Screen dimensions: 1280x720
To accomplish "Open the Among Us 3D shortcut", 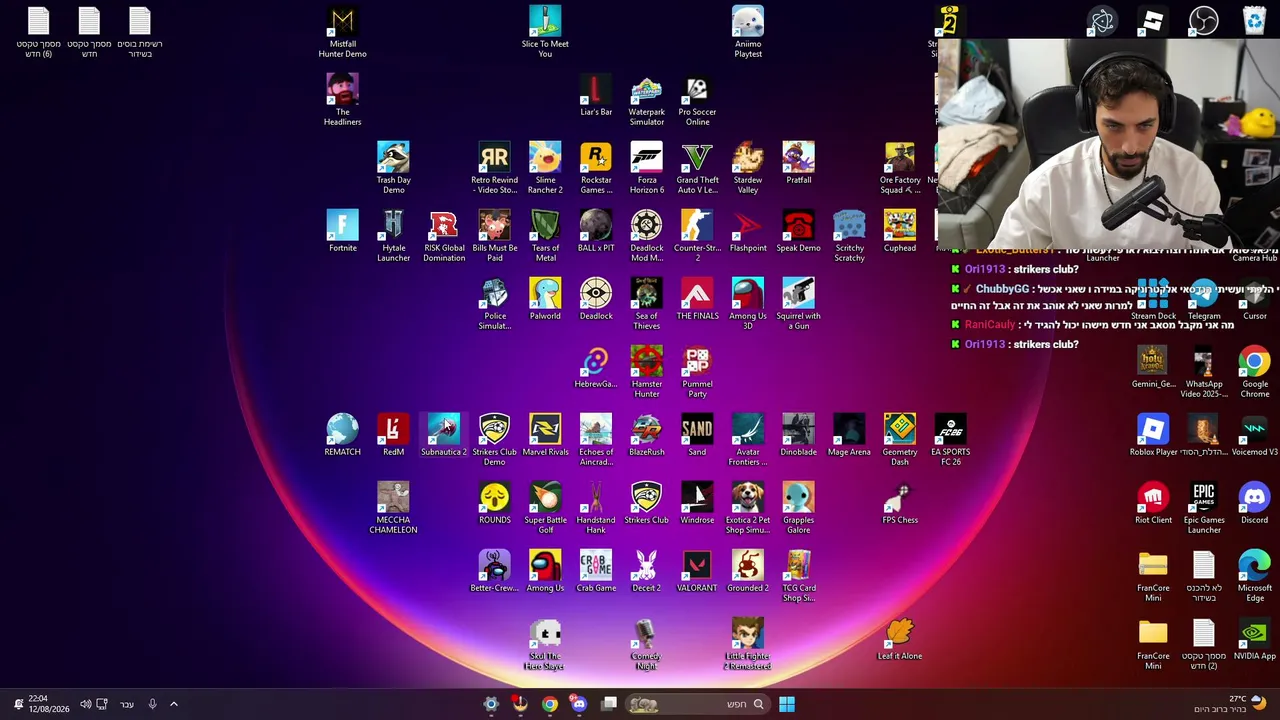I will tap(748, 293).
